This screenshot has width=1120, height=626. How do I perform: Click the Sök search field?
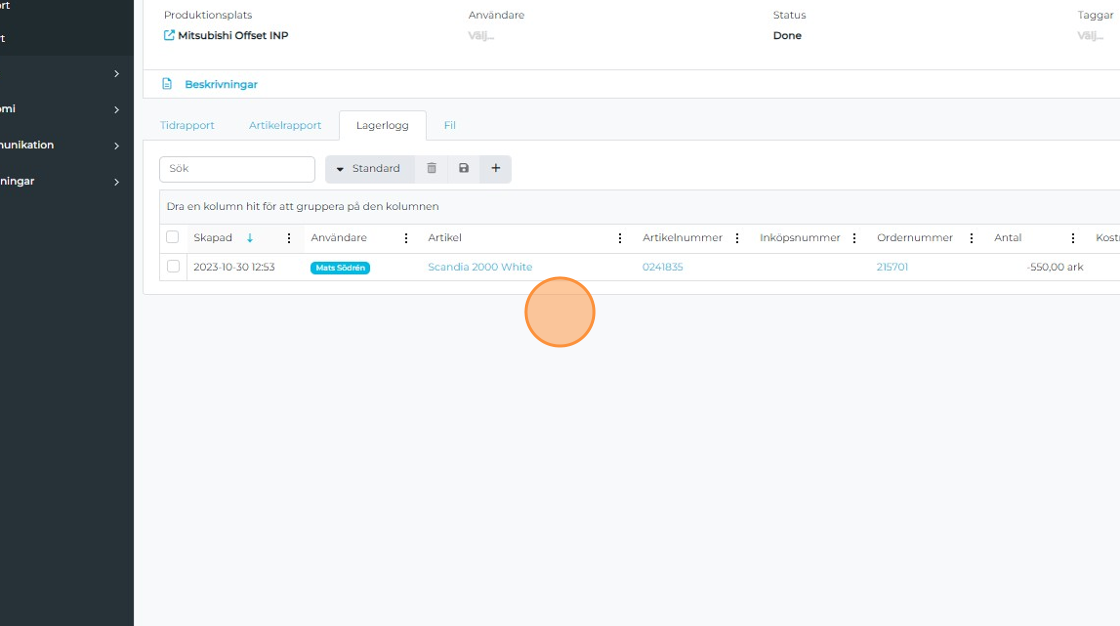point(237,169)
